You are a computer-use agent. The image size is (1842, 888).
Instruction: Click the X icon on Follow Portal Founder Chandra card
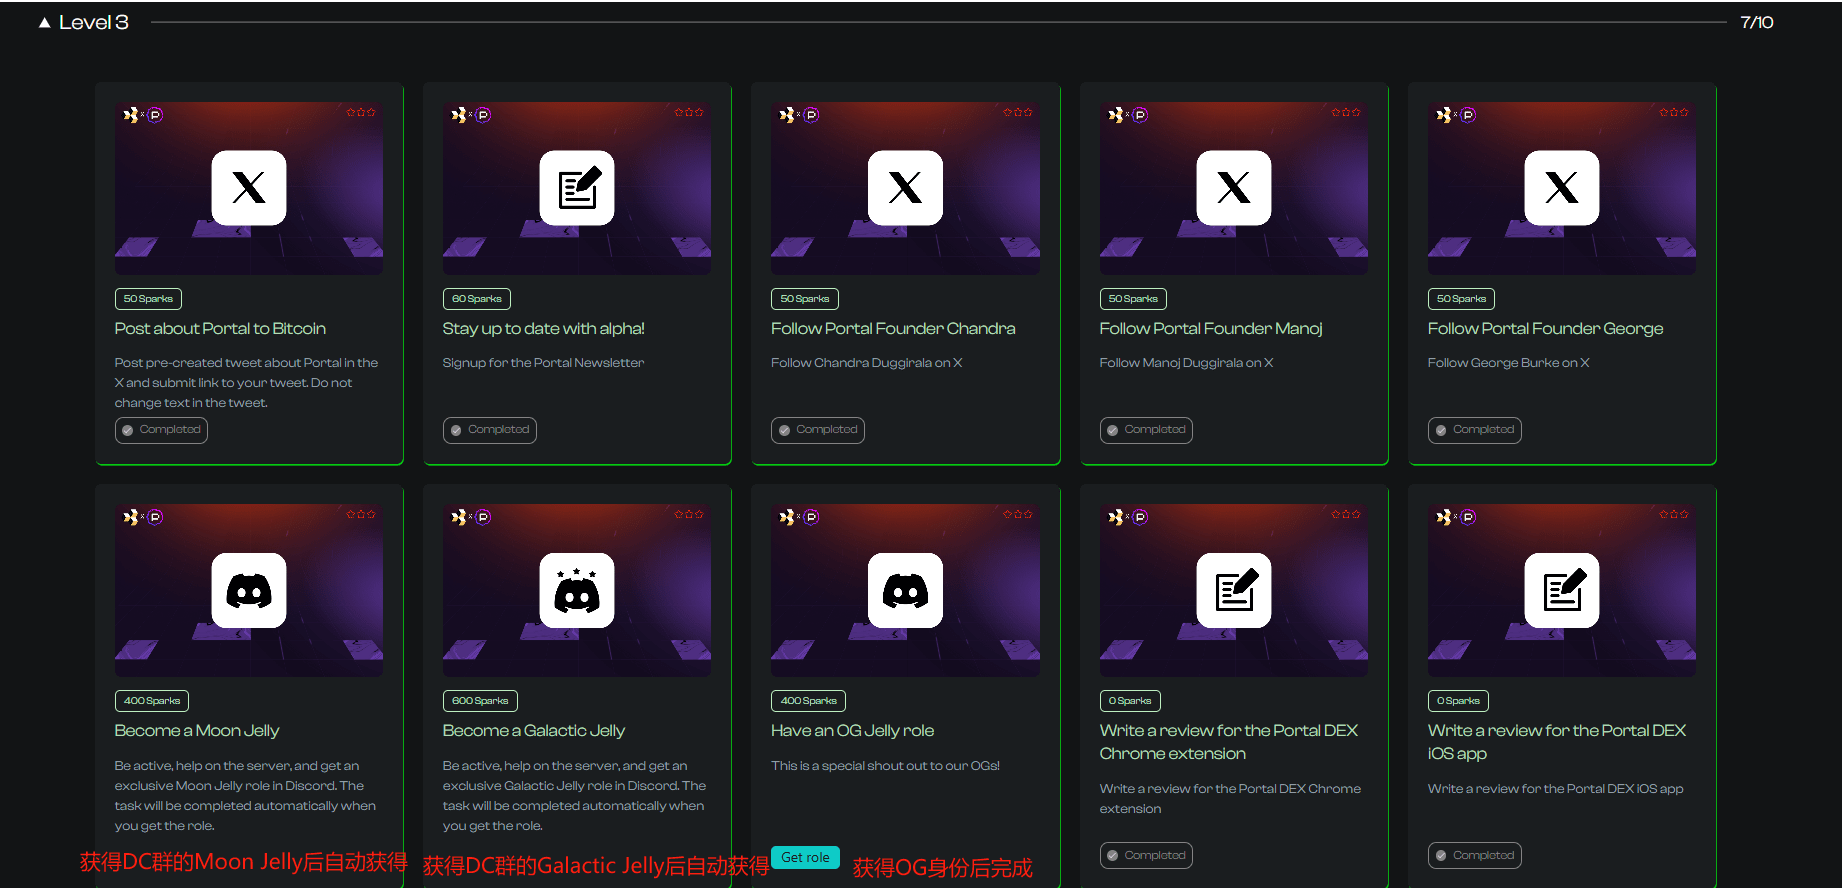(905, 188)
